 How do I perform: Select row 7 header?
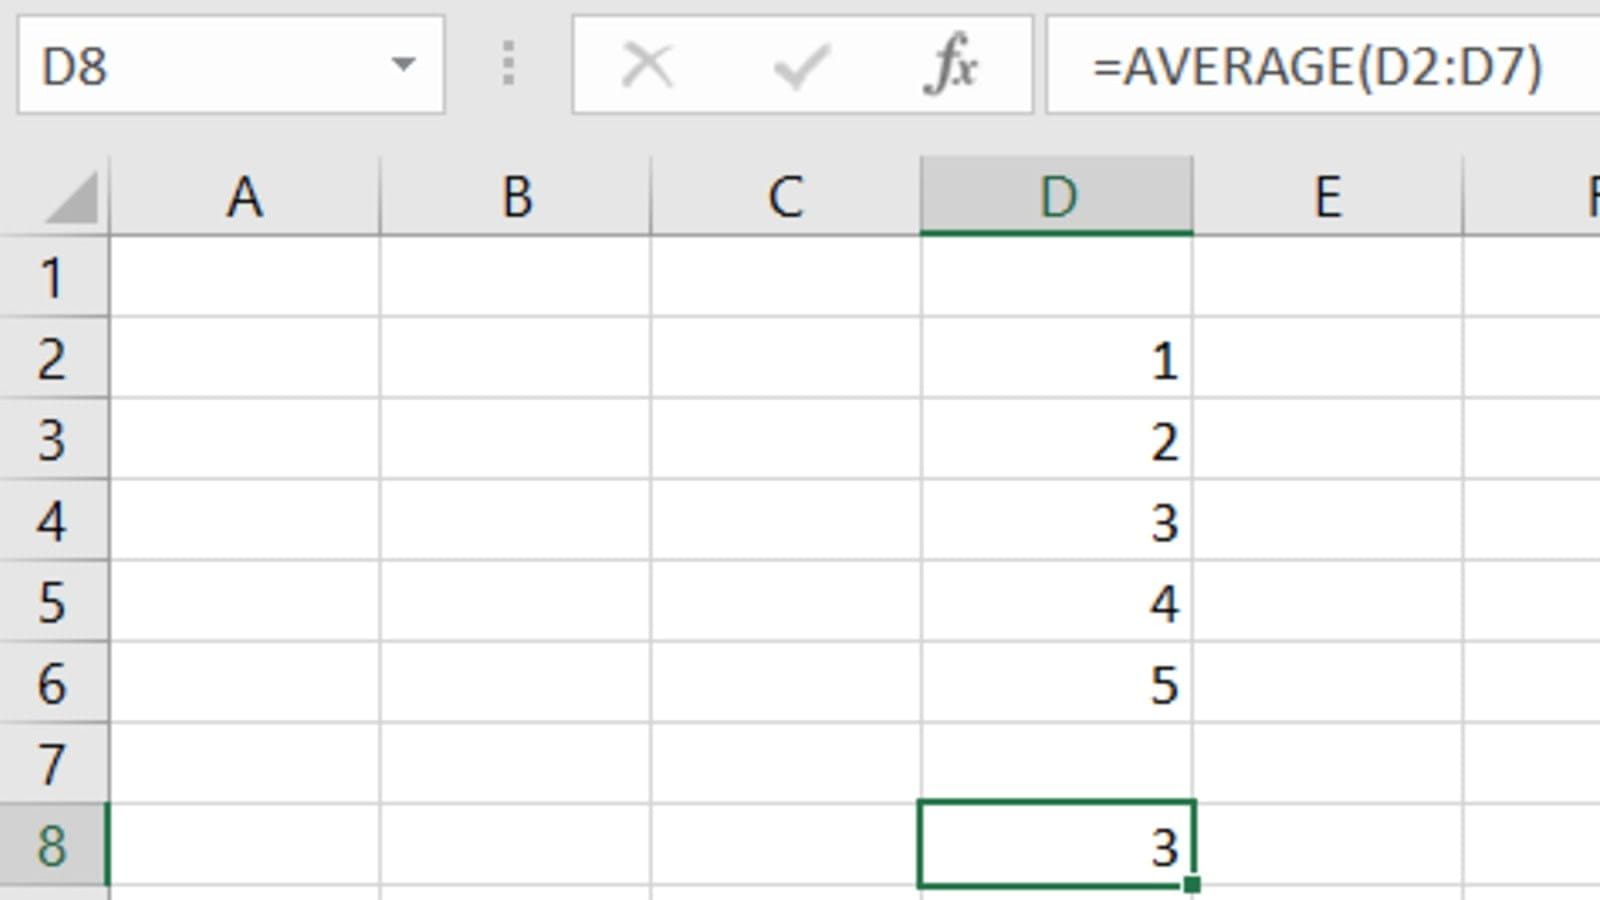tap(53, 764)
